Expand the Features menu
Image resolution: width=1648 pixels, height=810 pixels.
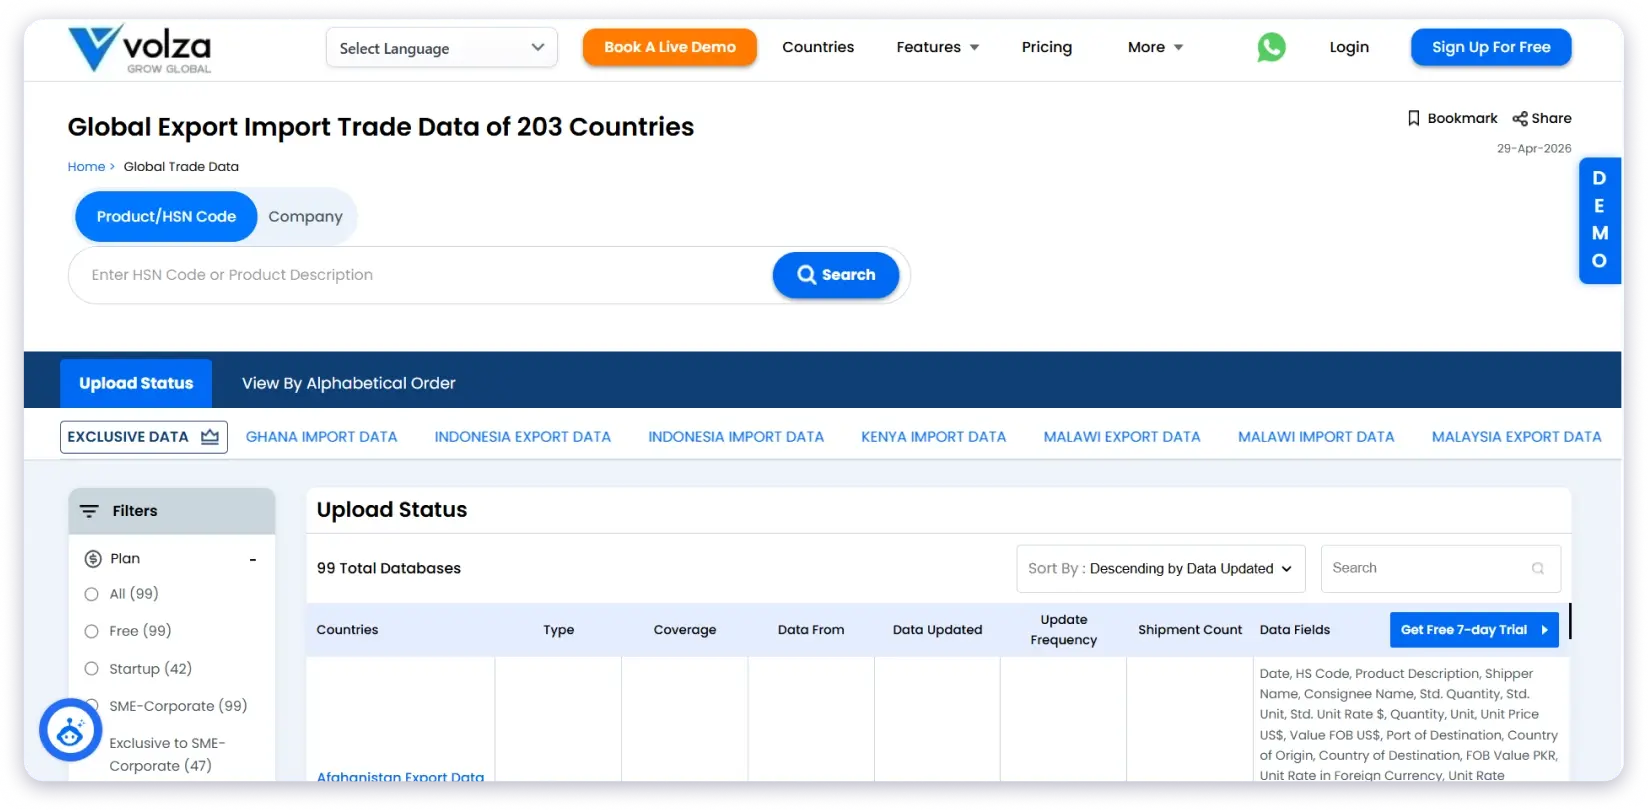click(x=938, y=47)
